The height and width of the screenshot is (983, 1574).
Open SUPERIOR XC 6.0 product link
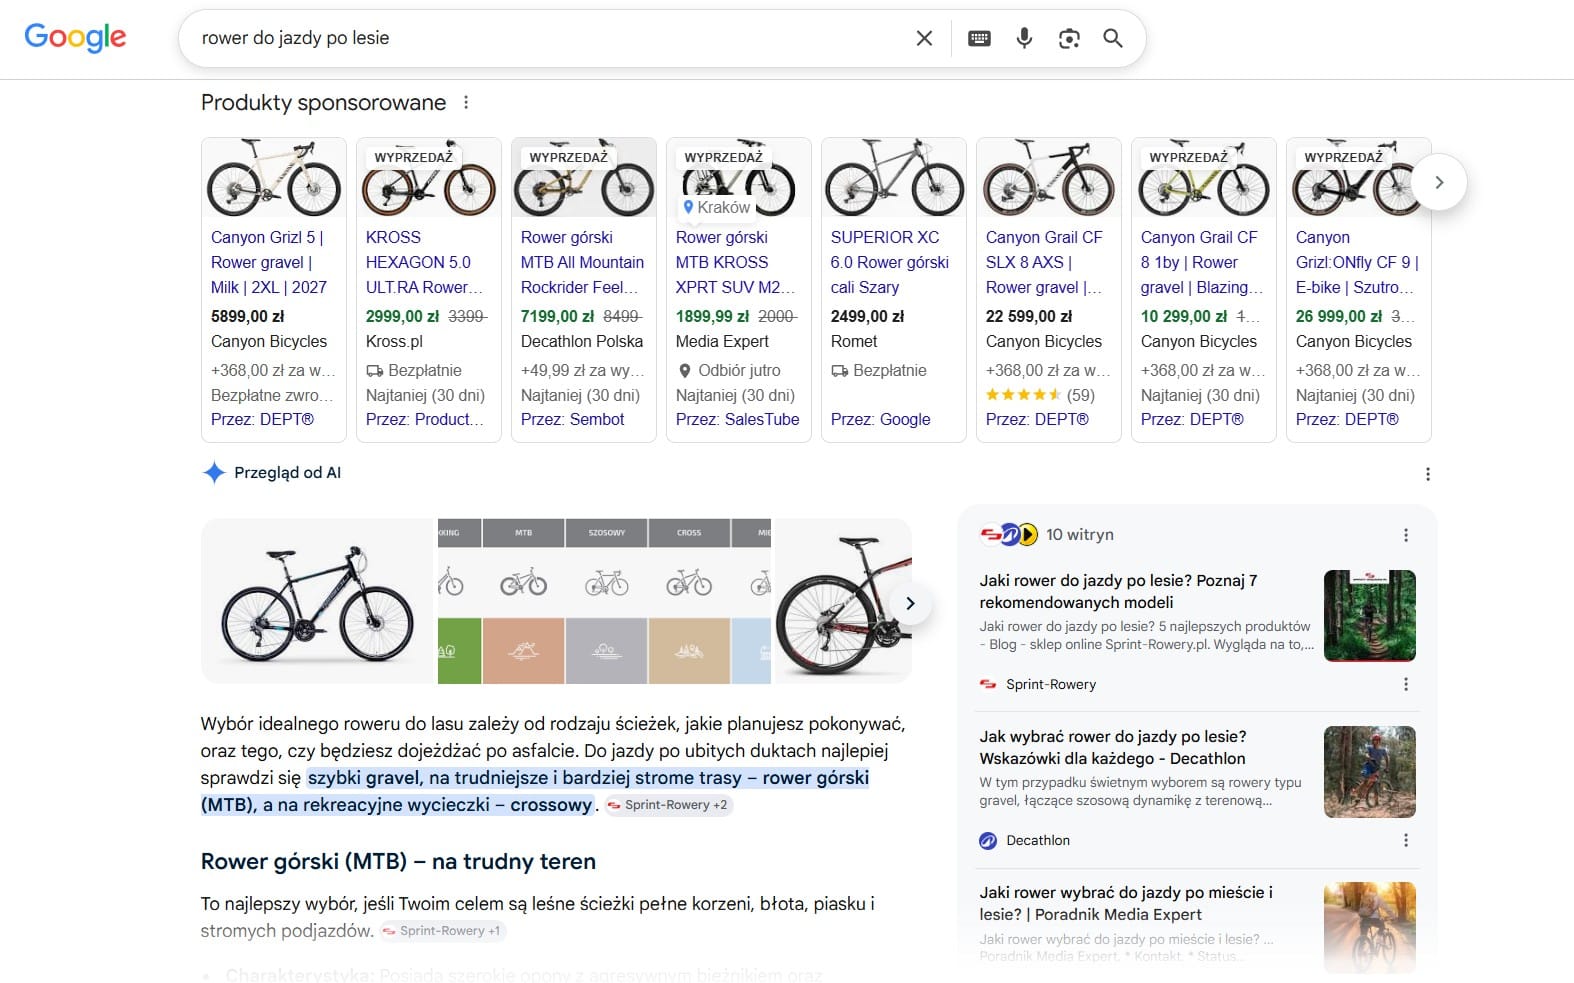click(890, 262)
